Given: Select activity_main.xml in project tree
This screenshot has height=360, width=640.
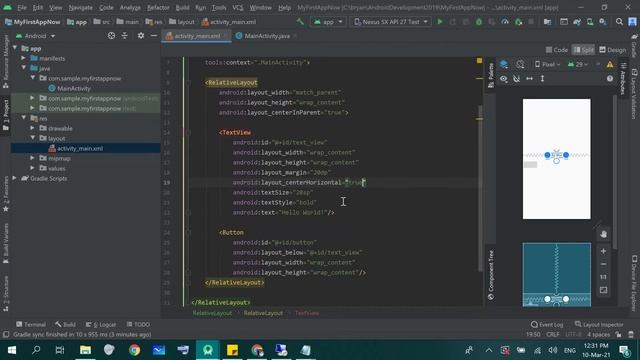Looking at the screenshot, I should pos(80,148).
